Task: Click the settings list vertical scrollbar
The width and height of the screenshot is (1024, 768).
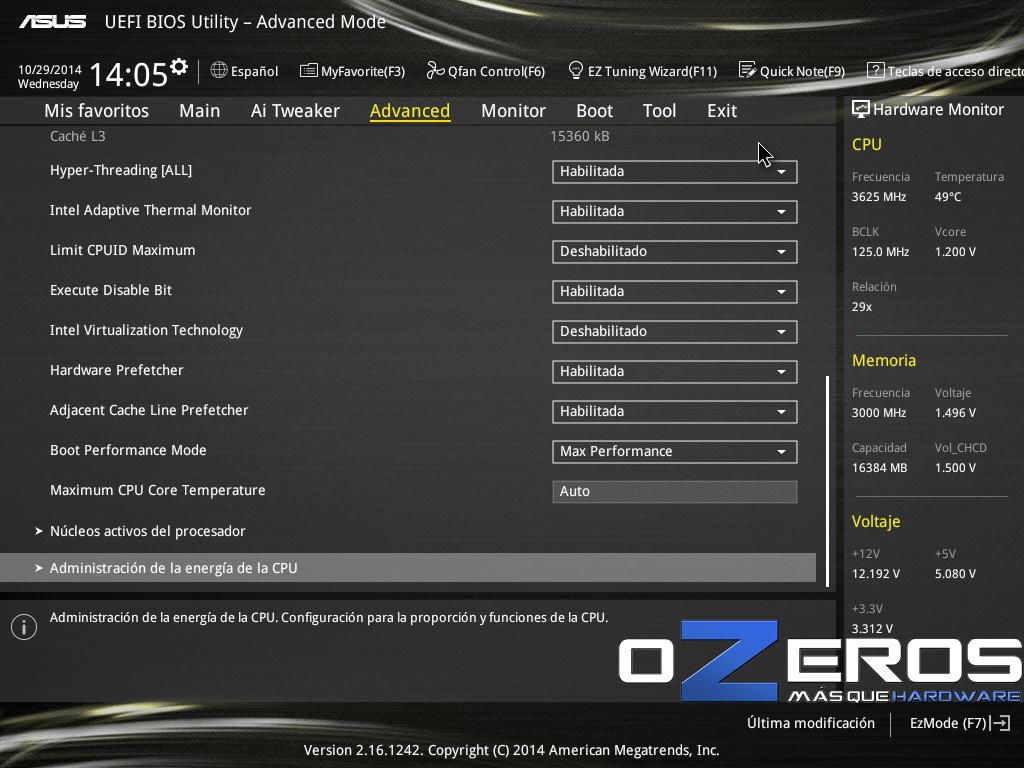Action: pyautogui.click(x=827, y=481)
